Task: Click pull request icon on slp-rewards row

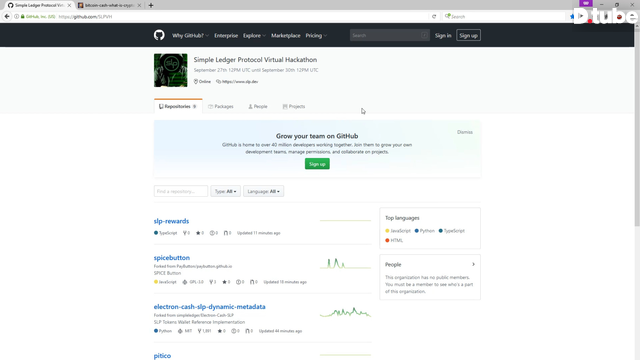Action: click(x=226, y=233)
